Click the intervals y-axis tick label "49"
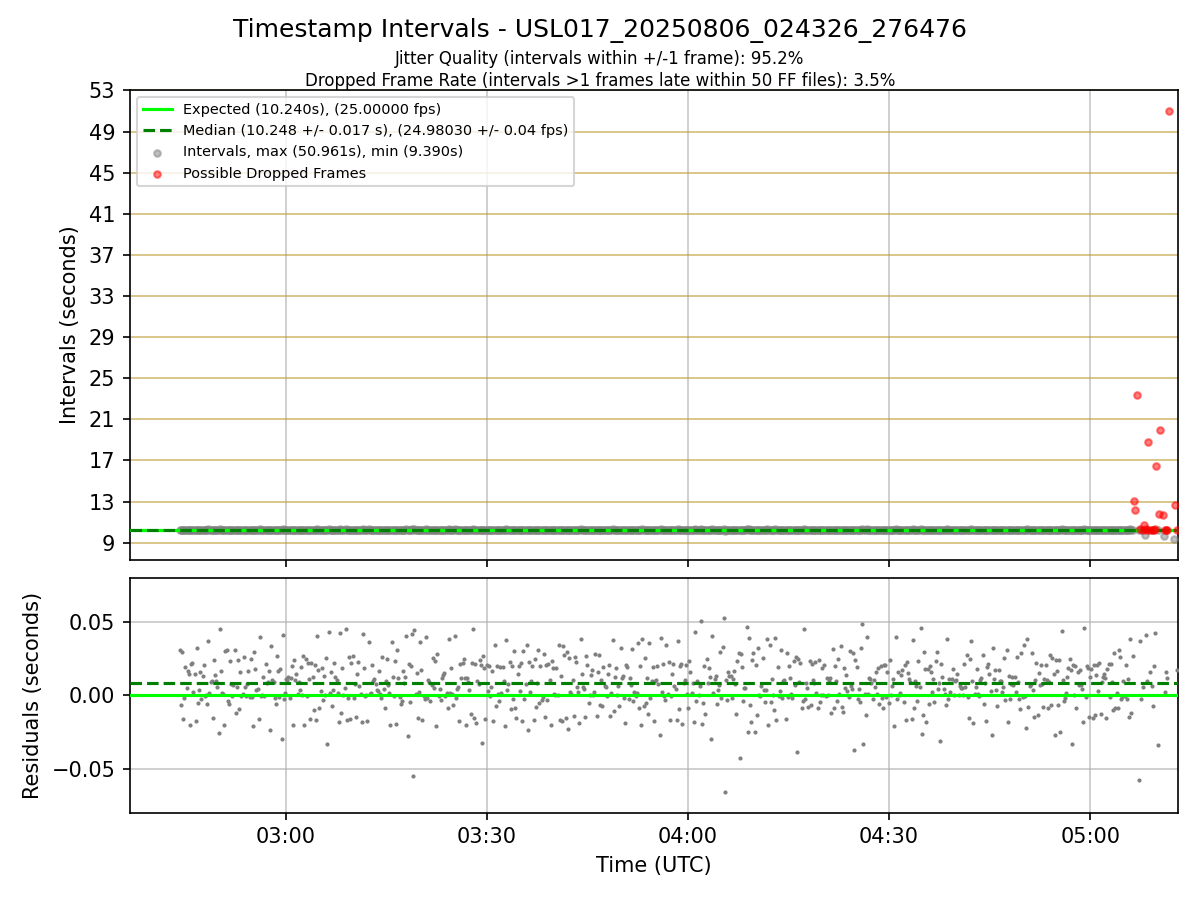The image size is (1200, 900). point(104,132)
